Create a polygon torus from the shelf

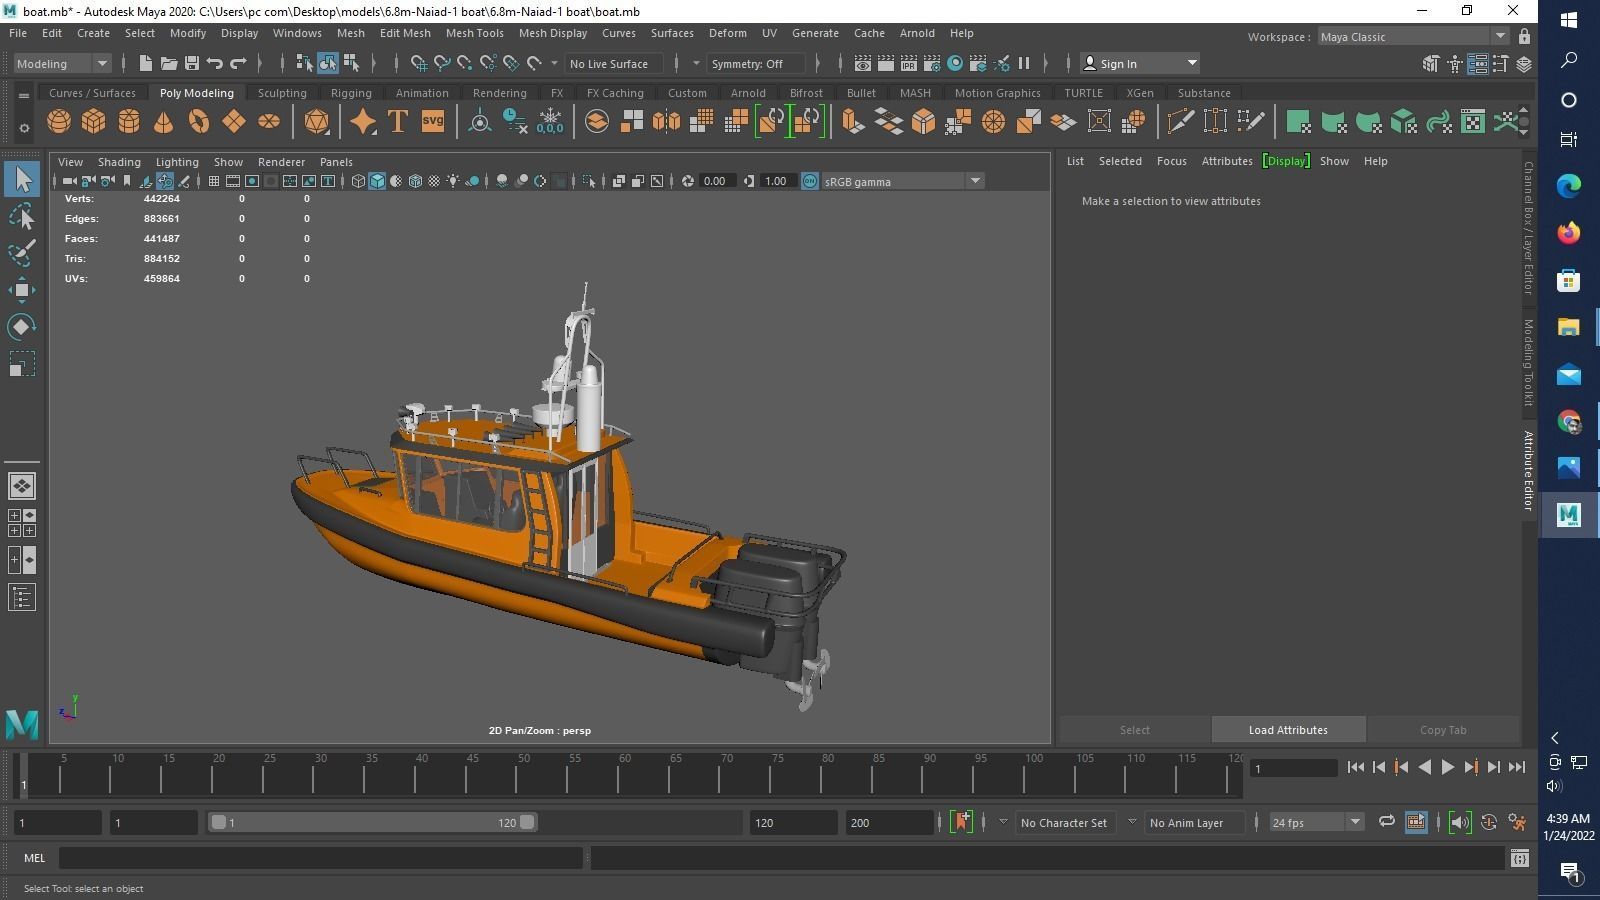pos(199,122)
